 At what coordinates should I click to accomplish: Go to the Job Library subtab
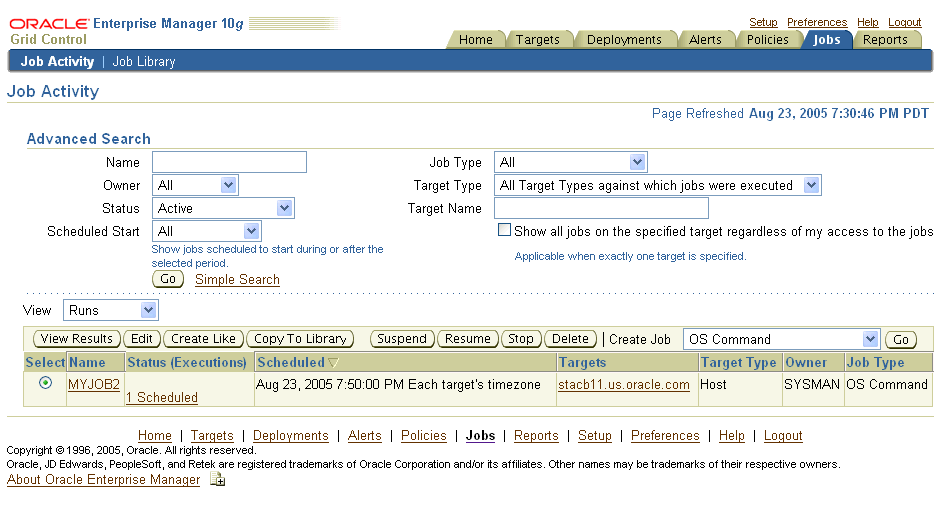pyautogui.click(x=144, y=61)
